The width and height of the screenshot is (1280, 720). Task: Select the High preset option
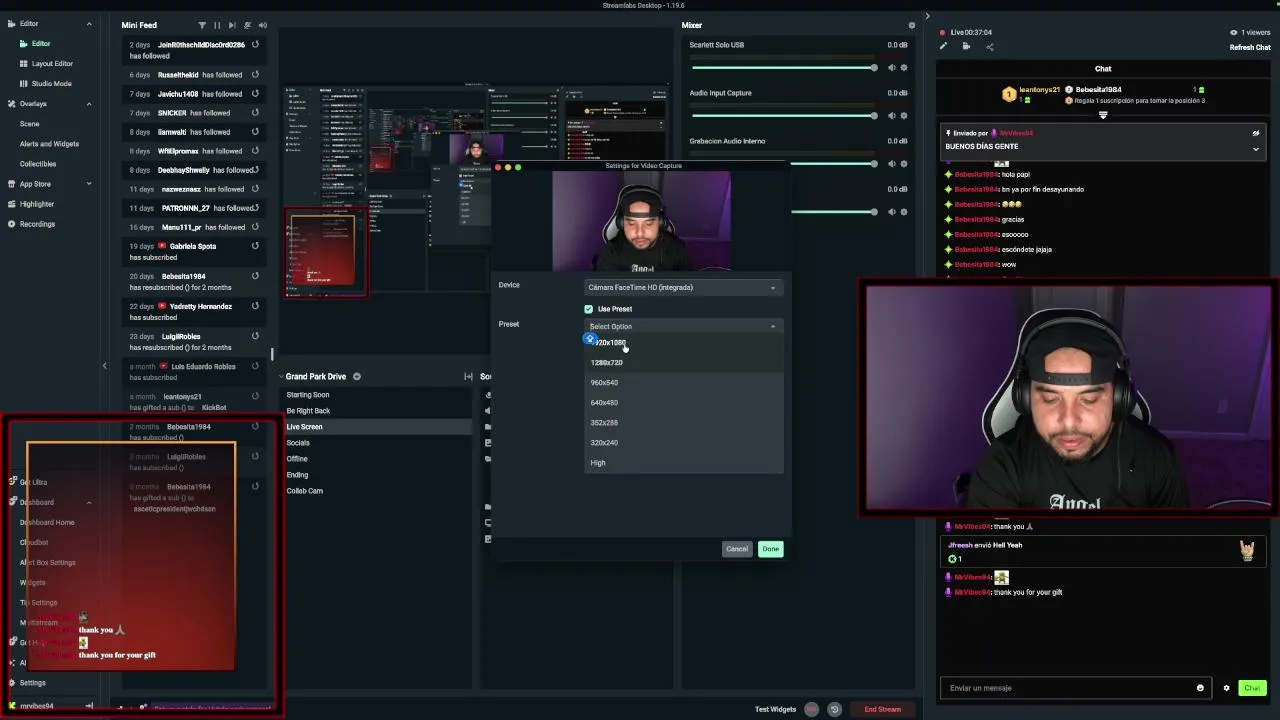[683, 463]
